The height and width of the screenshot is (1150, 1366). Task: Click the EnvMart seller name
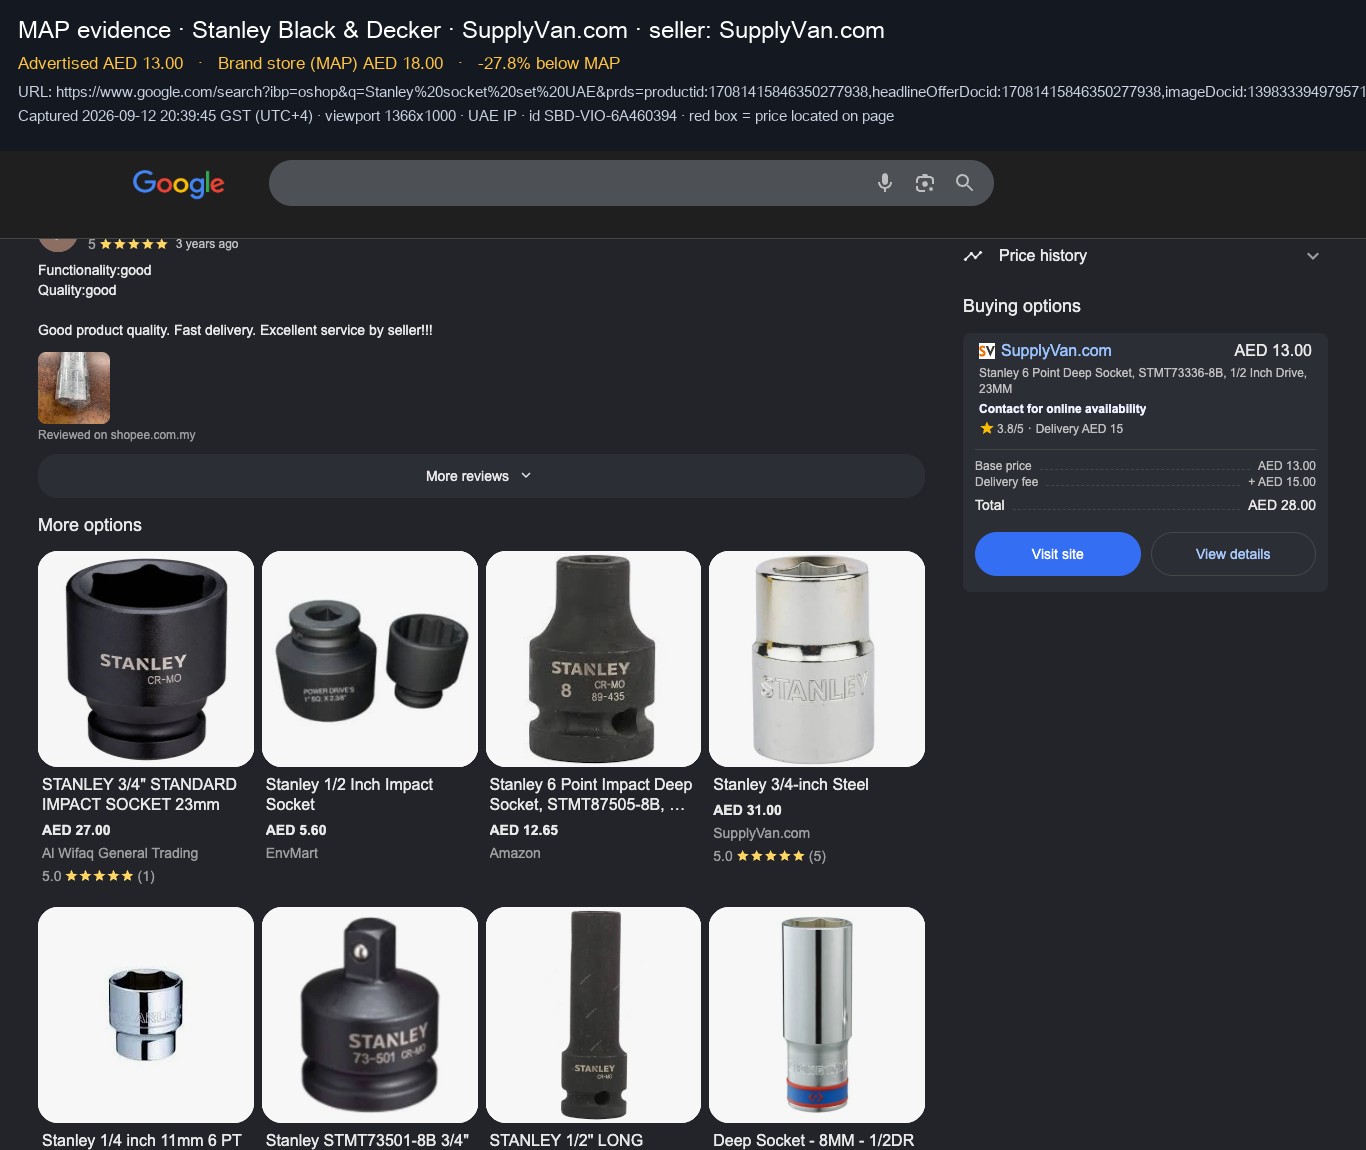pyautogui.click(x=292, y=853)
